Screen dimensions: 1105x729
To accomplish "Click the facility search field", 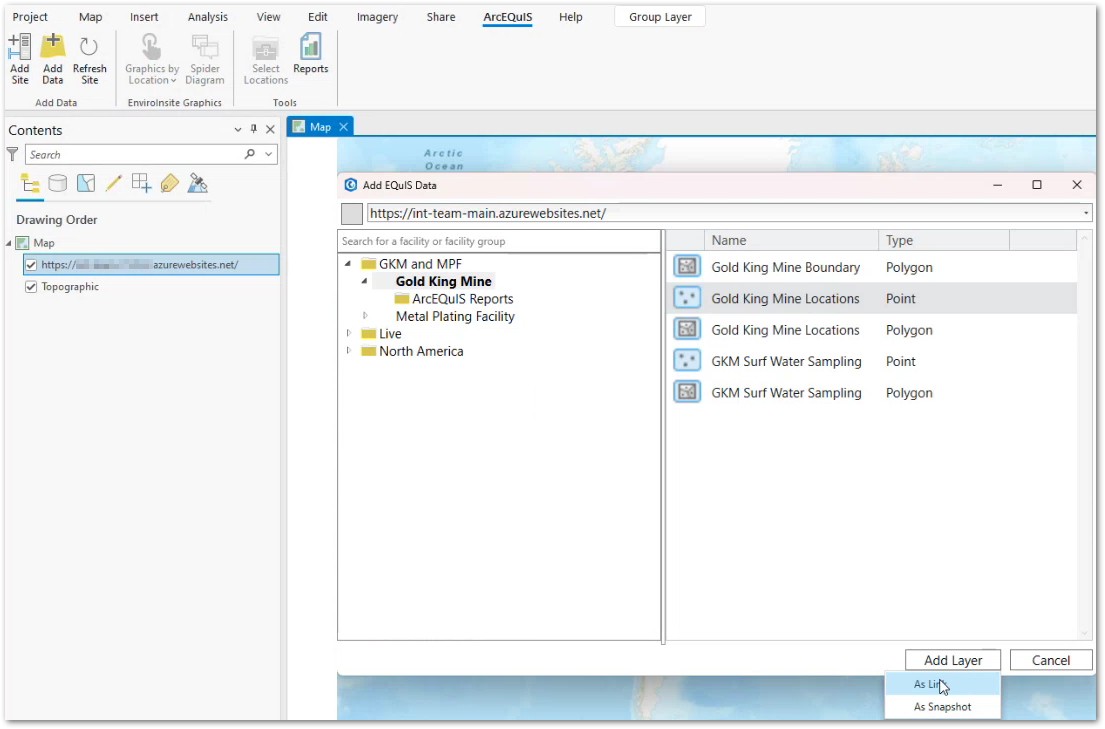I will tap(500, 241).
